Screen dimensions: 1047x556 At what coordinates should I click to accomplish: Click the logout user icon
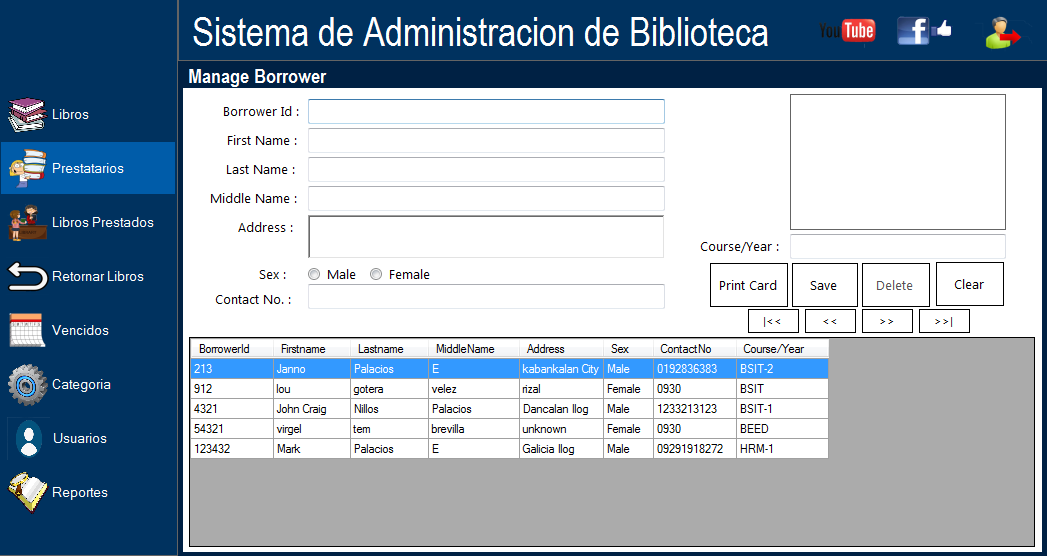coord(1002,33)
